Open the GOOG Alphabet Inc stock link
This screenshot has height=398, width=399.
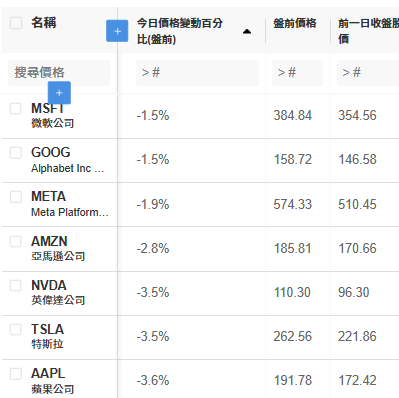pyautogui.click(x=68, y=160)
